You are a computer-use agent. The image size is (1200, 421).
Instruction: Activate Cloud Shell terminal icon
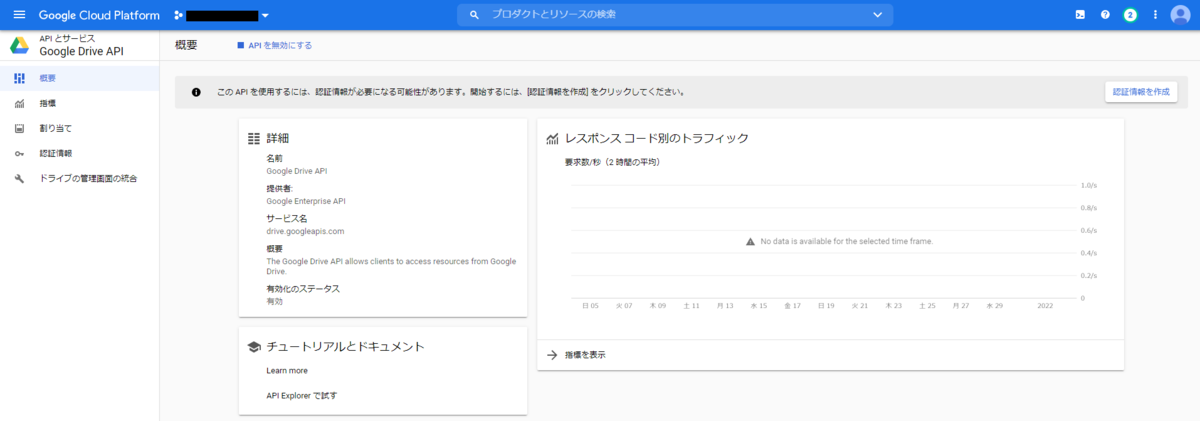1079,15
